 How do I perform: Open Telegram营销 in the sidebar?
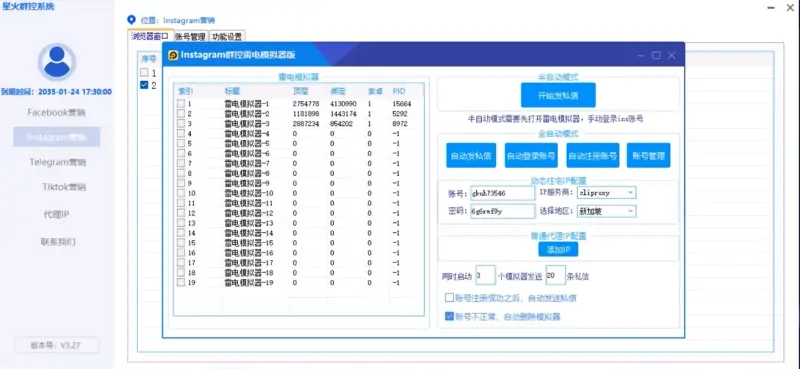coord(58,162)
